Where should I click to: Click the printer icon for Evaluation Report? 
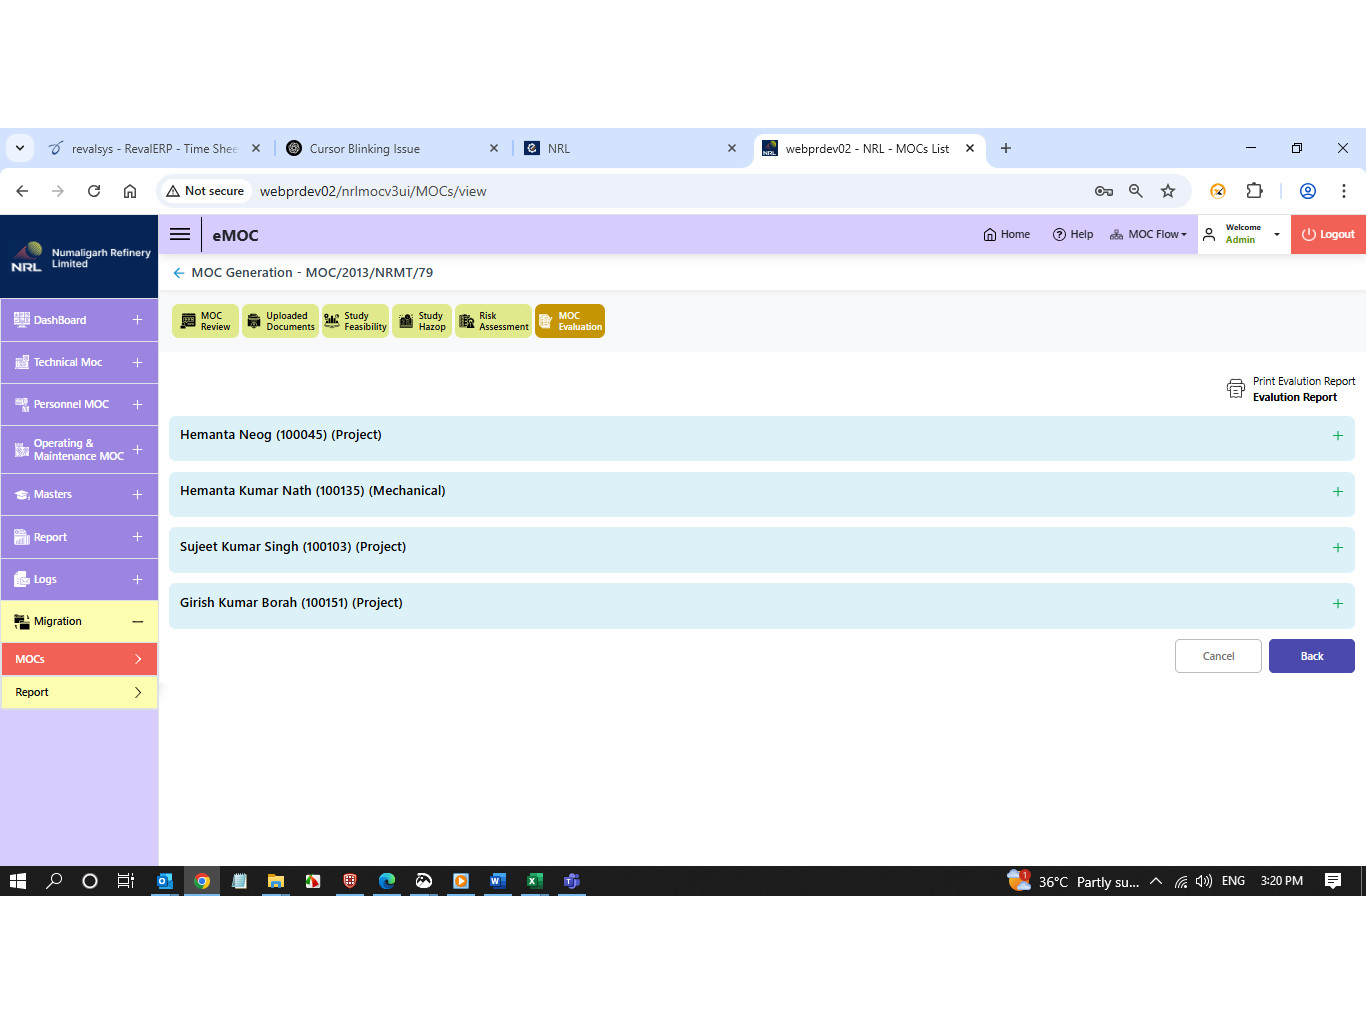point(1236,389)
